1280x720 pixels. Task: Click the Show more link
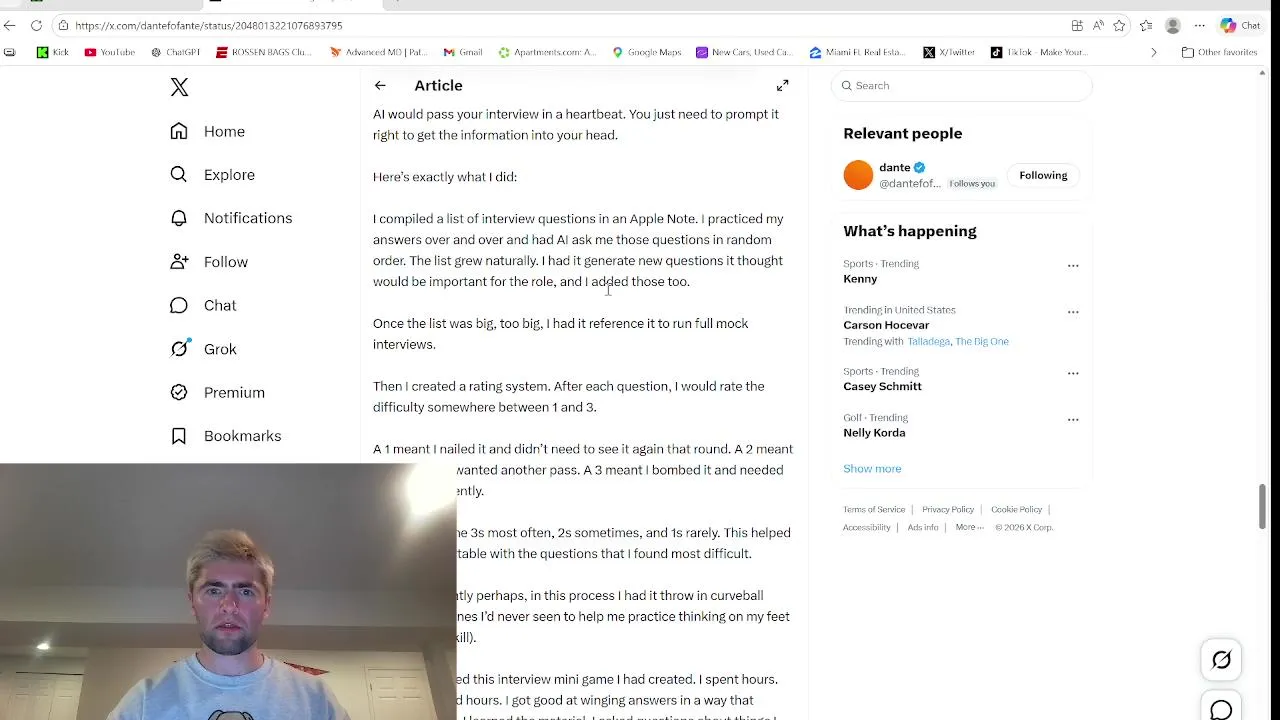pos(872,469)
